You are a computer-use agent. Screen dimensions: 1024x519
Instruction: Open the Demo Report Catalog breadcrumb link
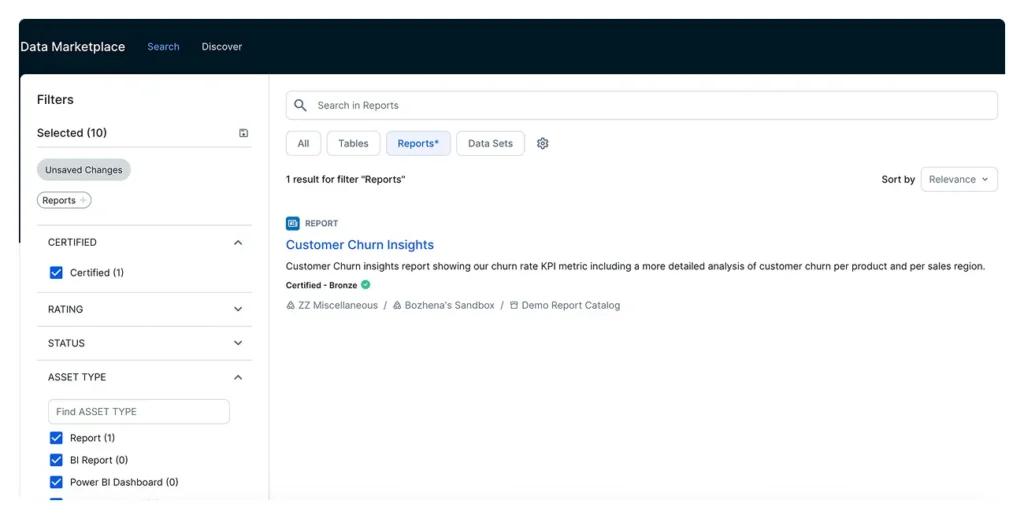point(571,306)
